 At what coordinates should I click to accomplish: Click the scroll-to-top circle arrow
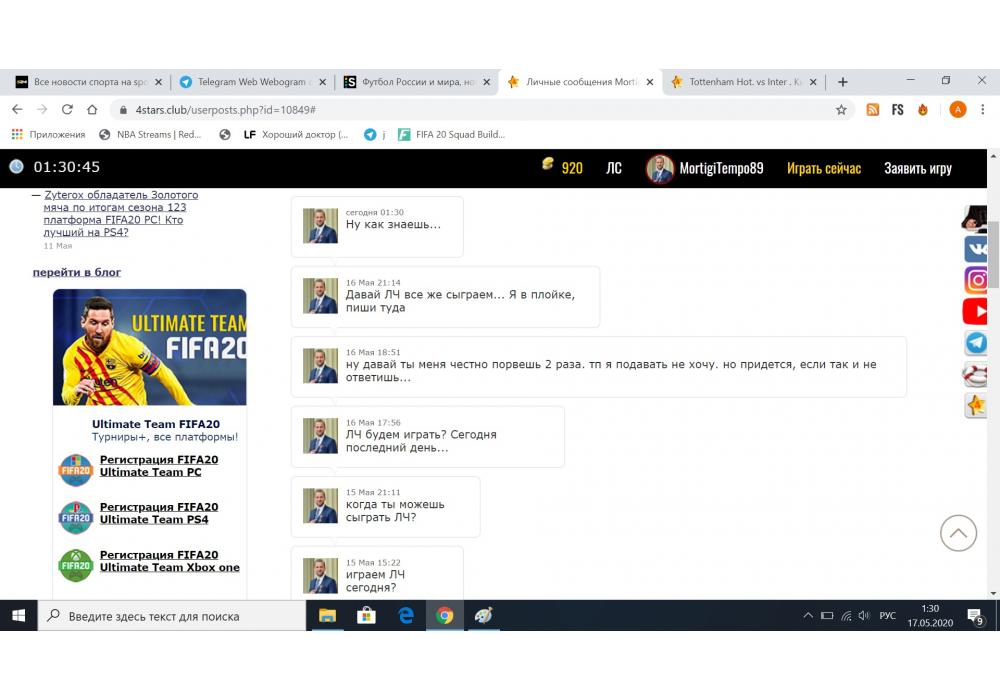pos(958,533)
